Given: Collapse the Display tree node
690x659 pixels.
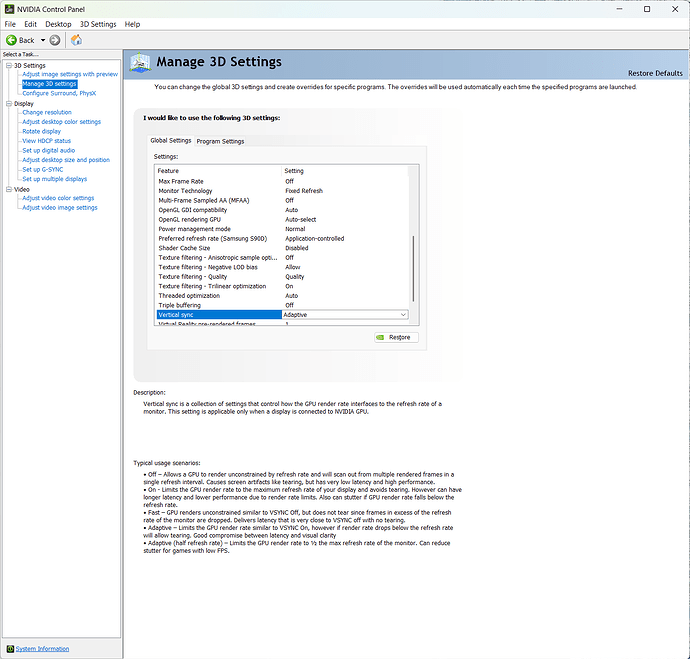Looking at the screenshot, I should 8,103.
